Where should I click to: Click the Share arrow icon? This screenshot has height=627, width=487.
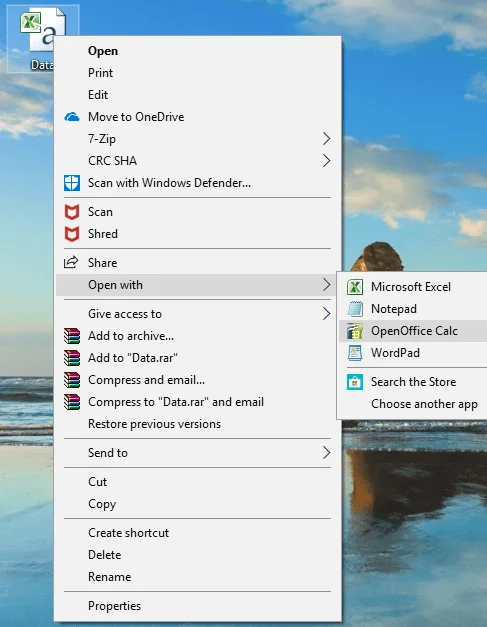(71, 262)
